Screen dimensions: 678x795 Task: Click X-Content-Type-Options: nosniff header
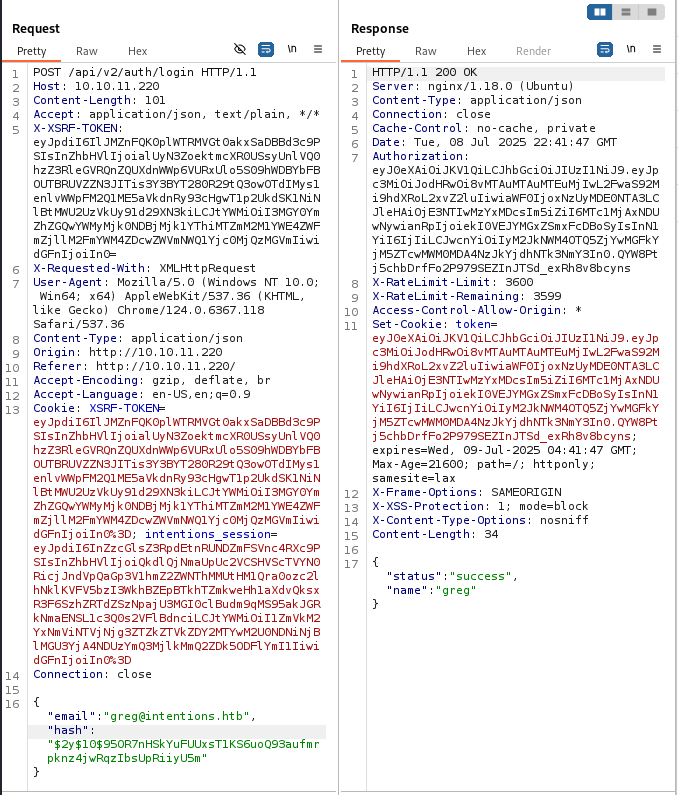(480, 520)
